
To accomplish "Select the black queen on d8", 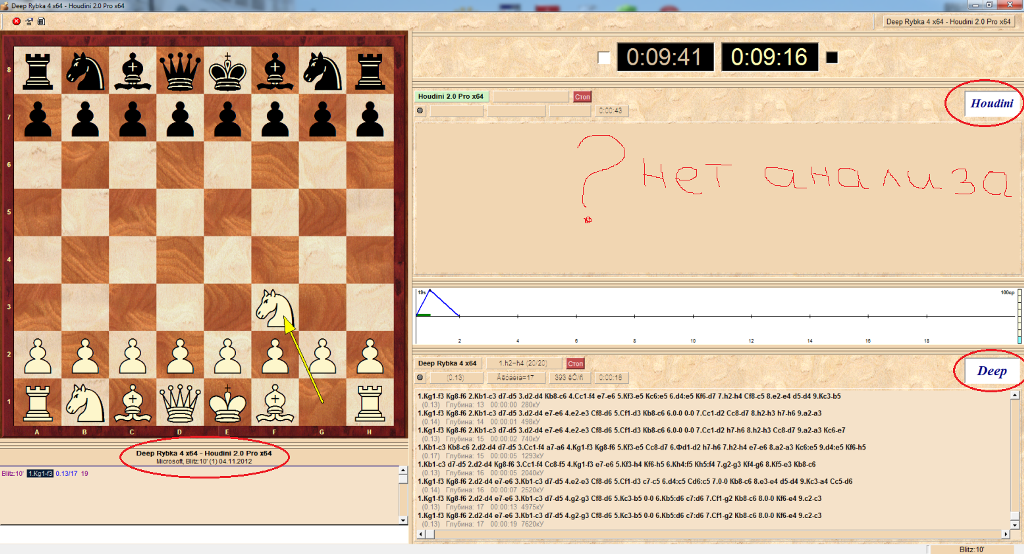I will click(x=180, y=70).
